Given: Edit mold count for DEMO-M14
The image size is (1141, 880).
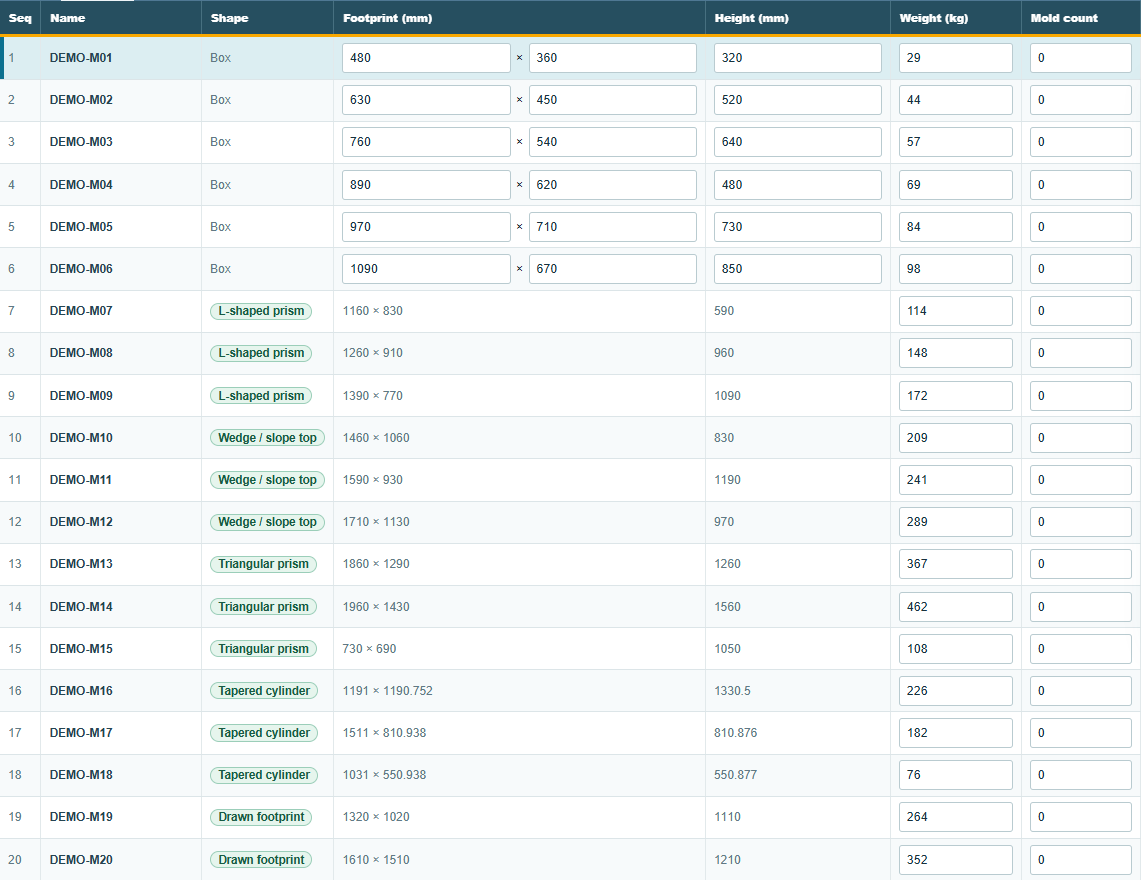Looking at the screenshot, I should 1081,607.
